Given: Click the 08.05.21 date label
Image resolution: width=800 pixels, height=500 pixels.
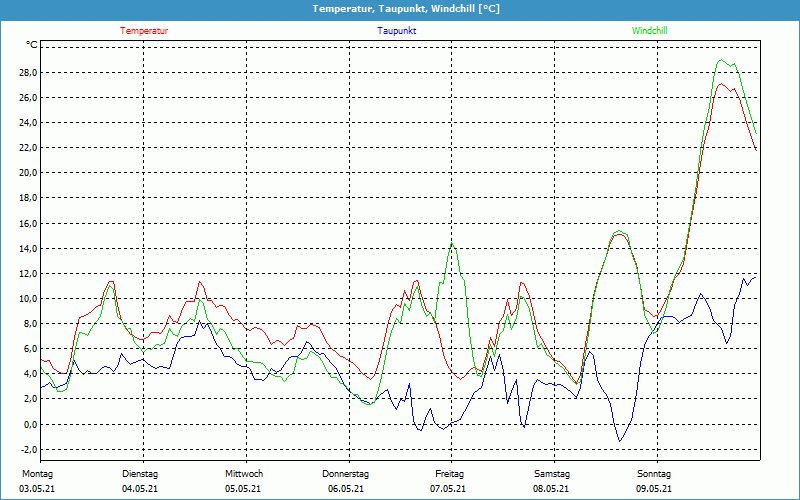Looking at the screenshot, I should coord(551,489).
